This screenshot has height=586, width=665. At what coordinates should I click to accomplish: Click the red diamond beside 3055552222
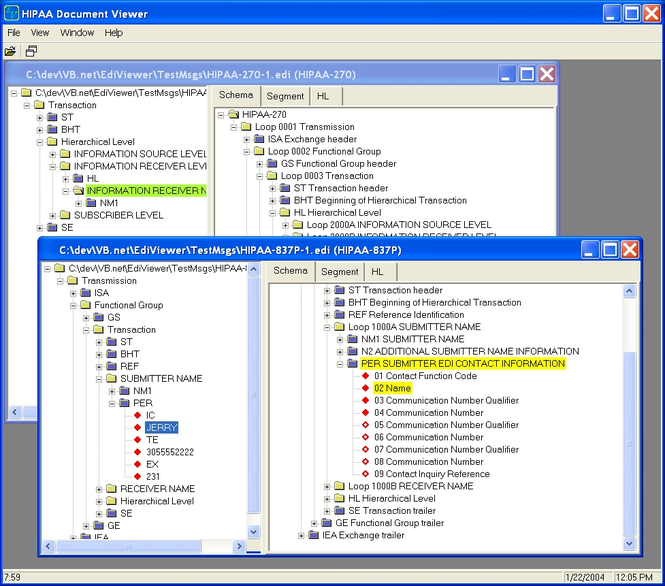coord(137,452)
